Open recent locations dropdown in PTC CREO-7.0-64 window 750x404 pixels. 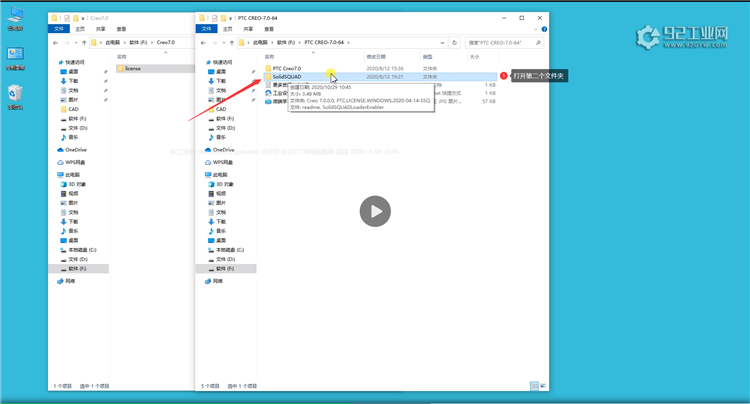click(x=223, y=43)
